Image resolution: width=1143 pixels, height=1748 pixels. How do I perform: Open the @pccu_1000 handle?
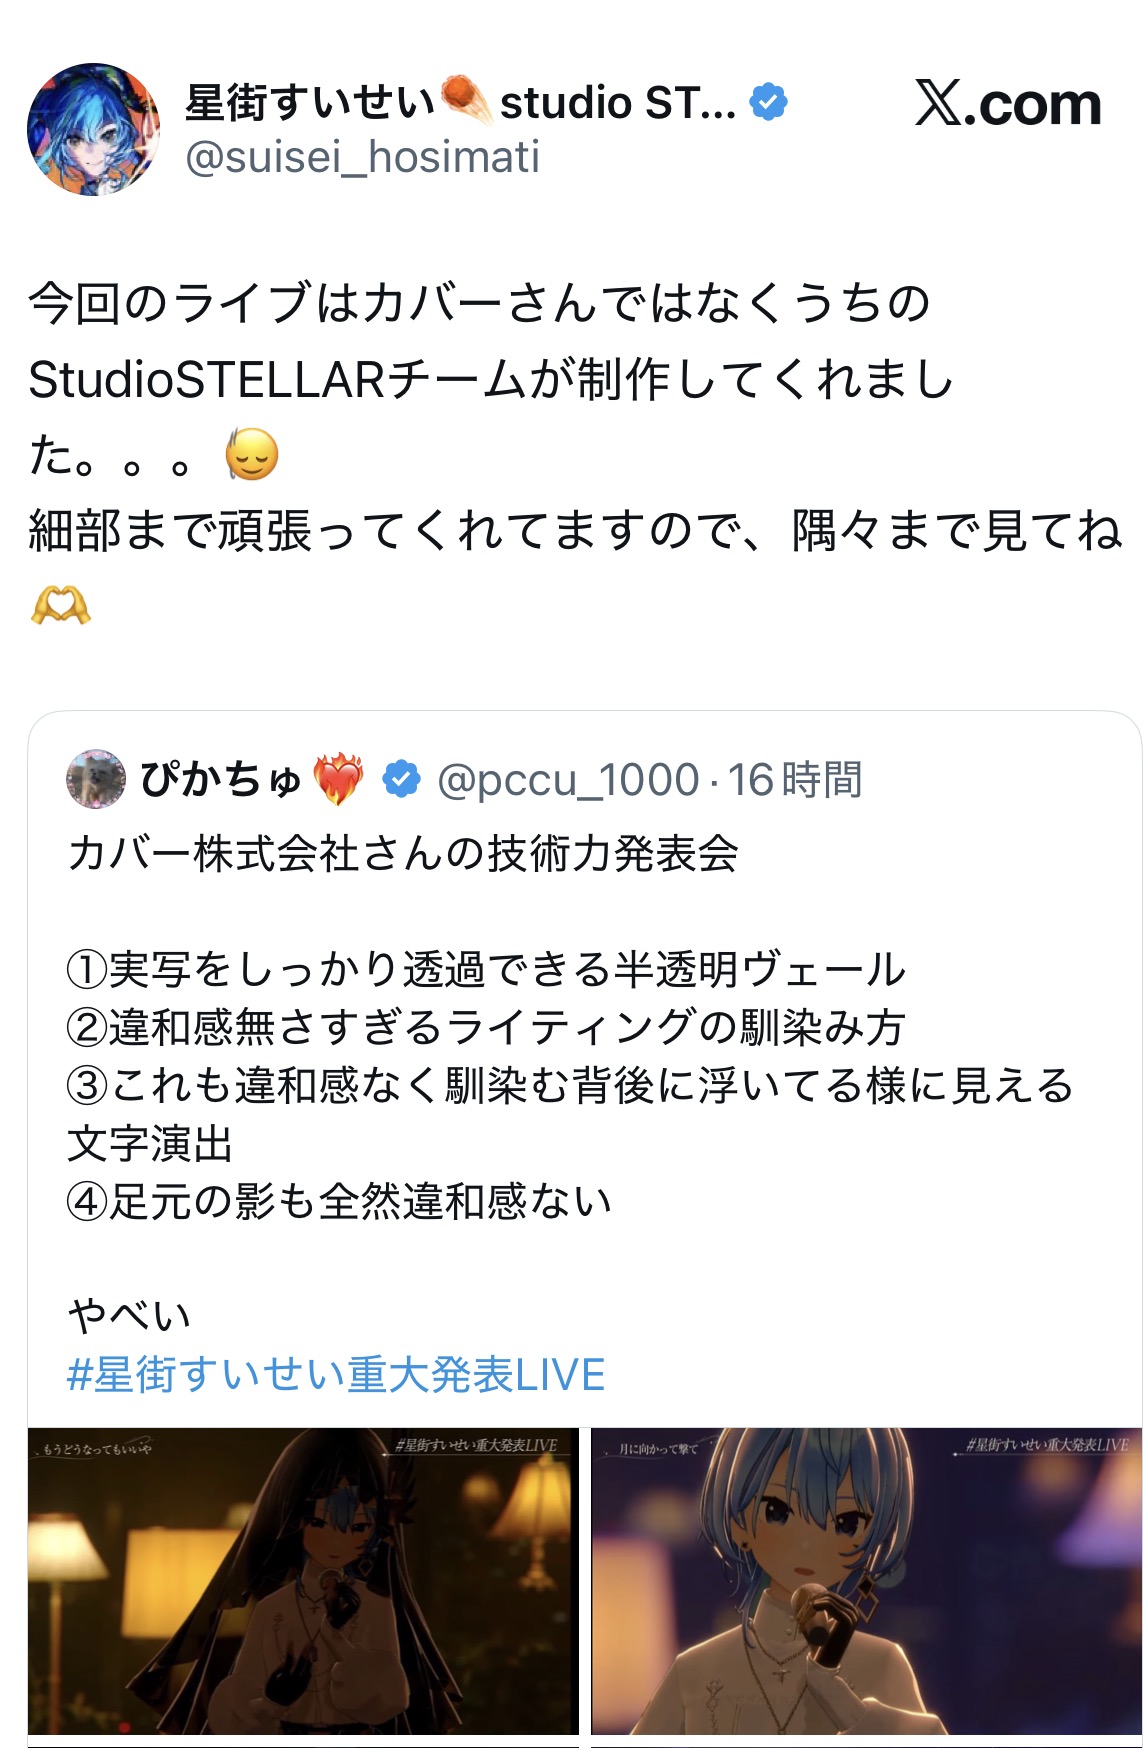click(x=567, y=780)
